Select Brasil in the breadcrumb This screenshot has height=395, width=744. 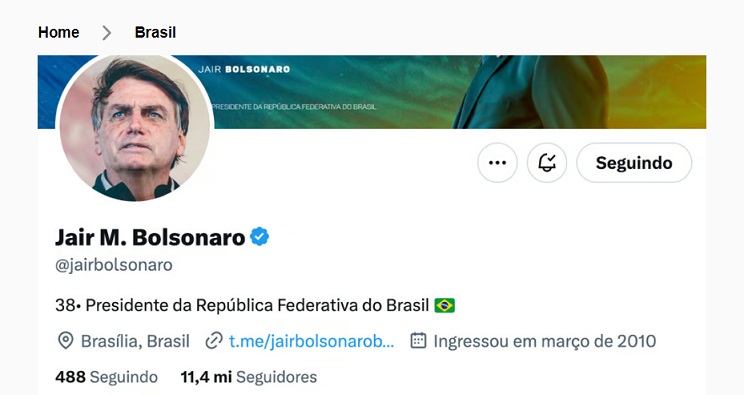155,32
